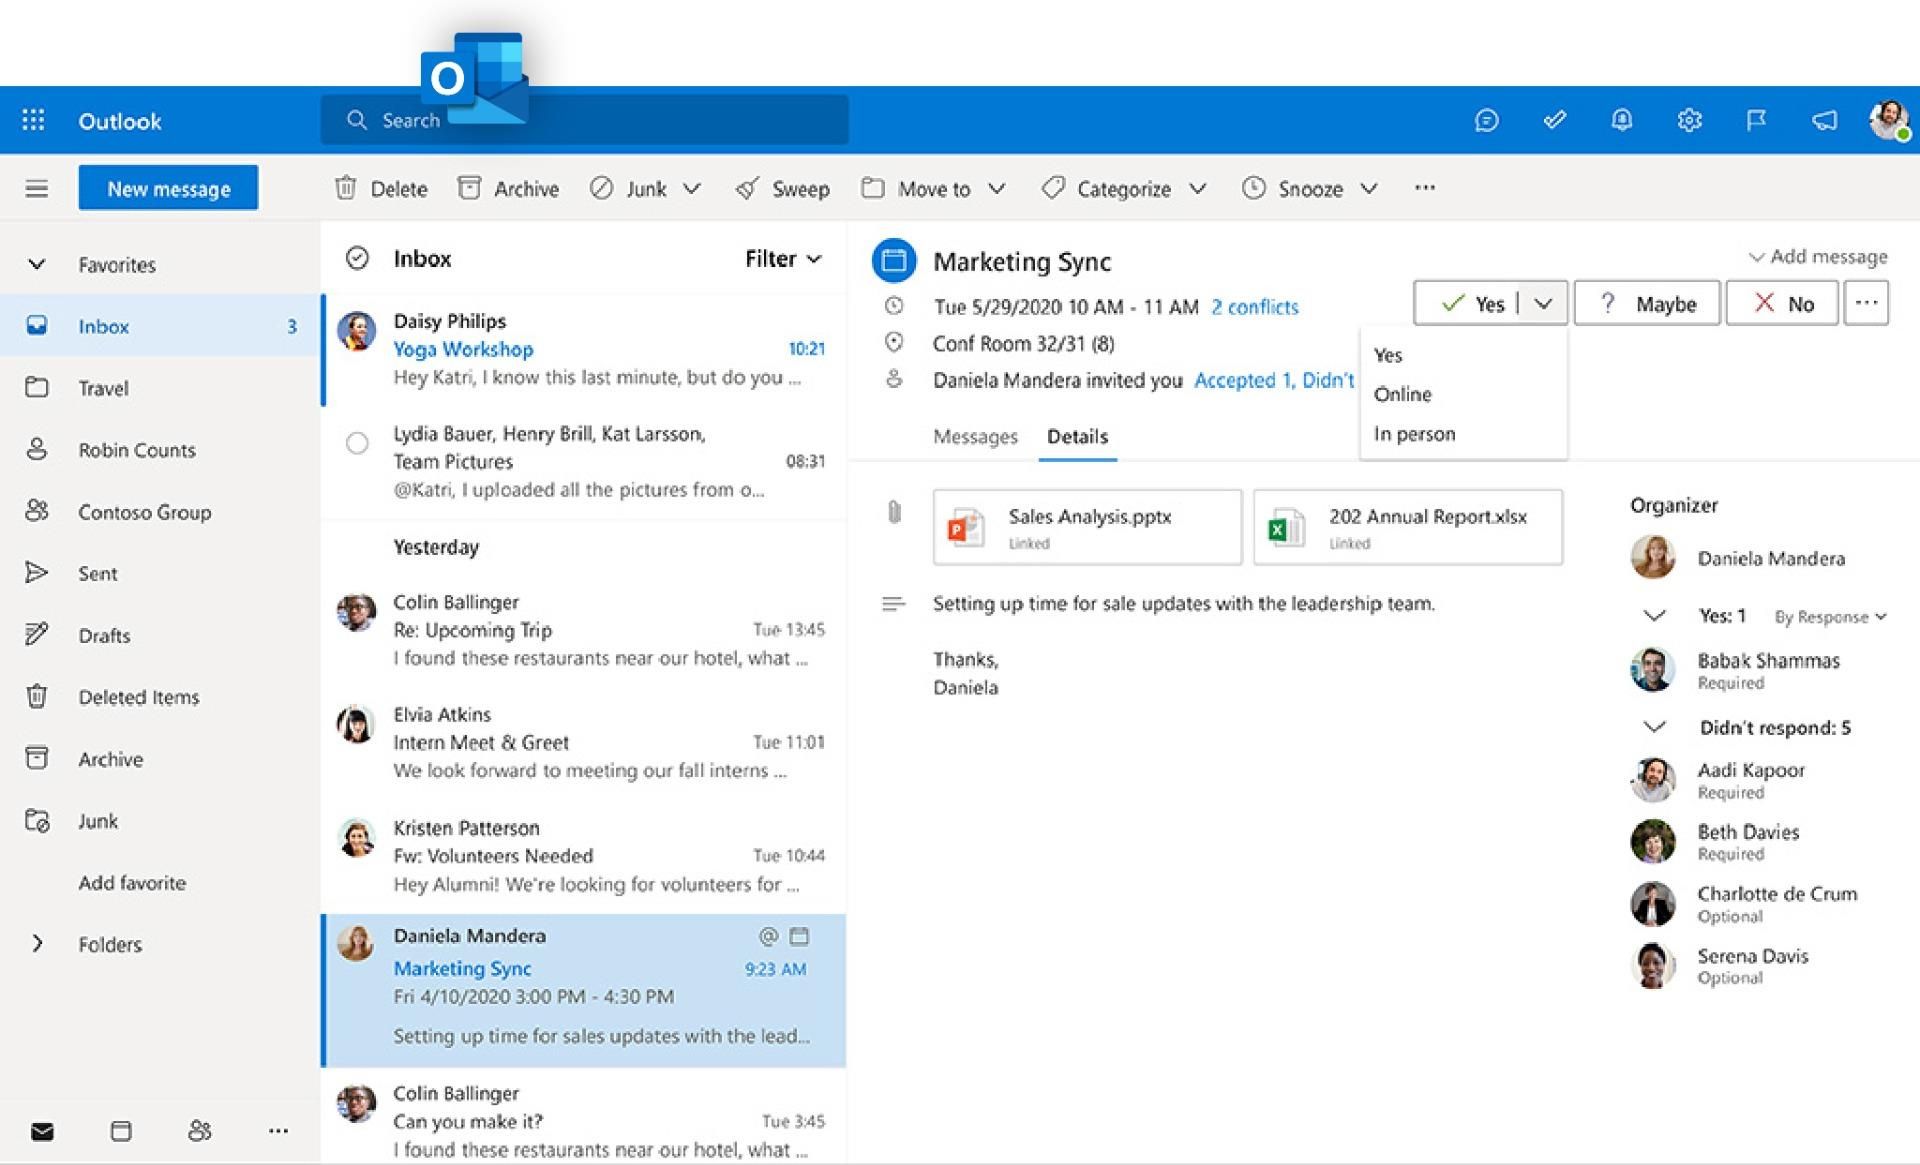Open Sales Analysis.pptx attachment
Screen dimensions: 1920x1165
[x=1087, y=527]
